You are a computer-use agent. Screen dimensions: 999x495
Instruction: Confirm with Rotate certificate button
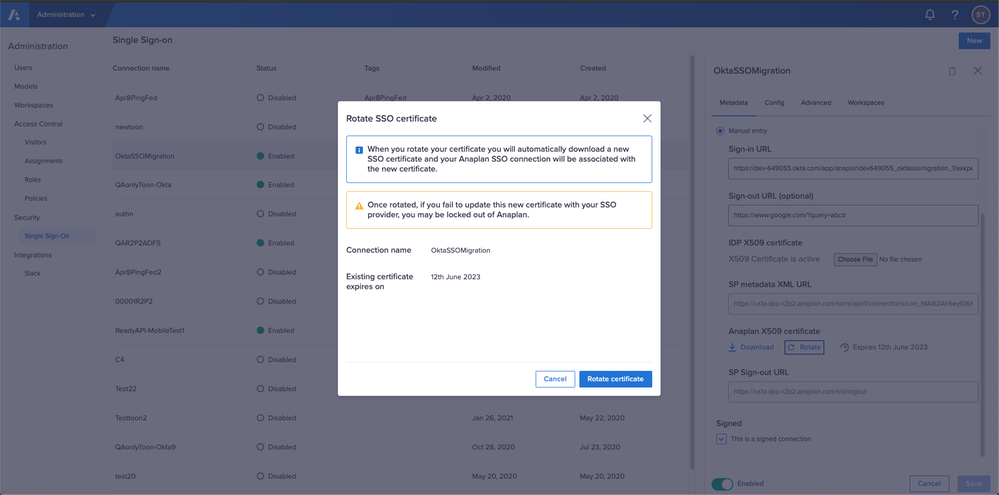615,379
